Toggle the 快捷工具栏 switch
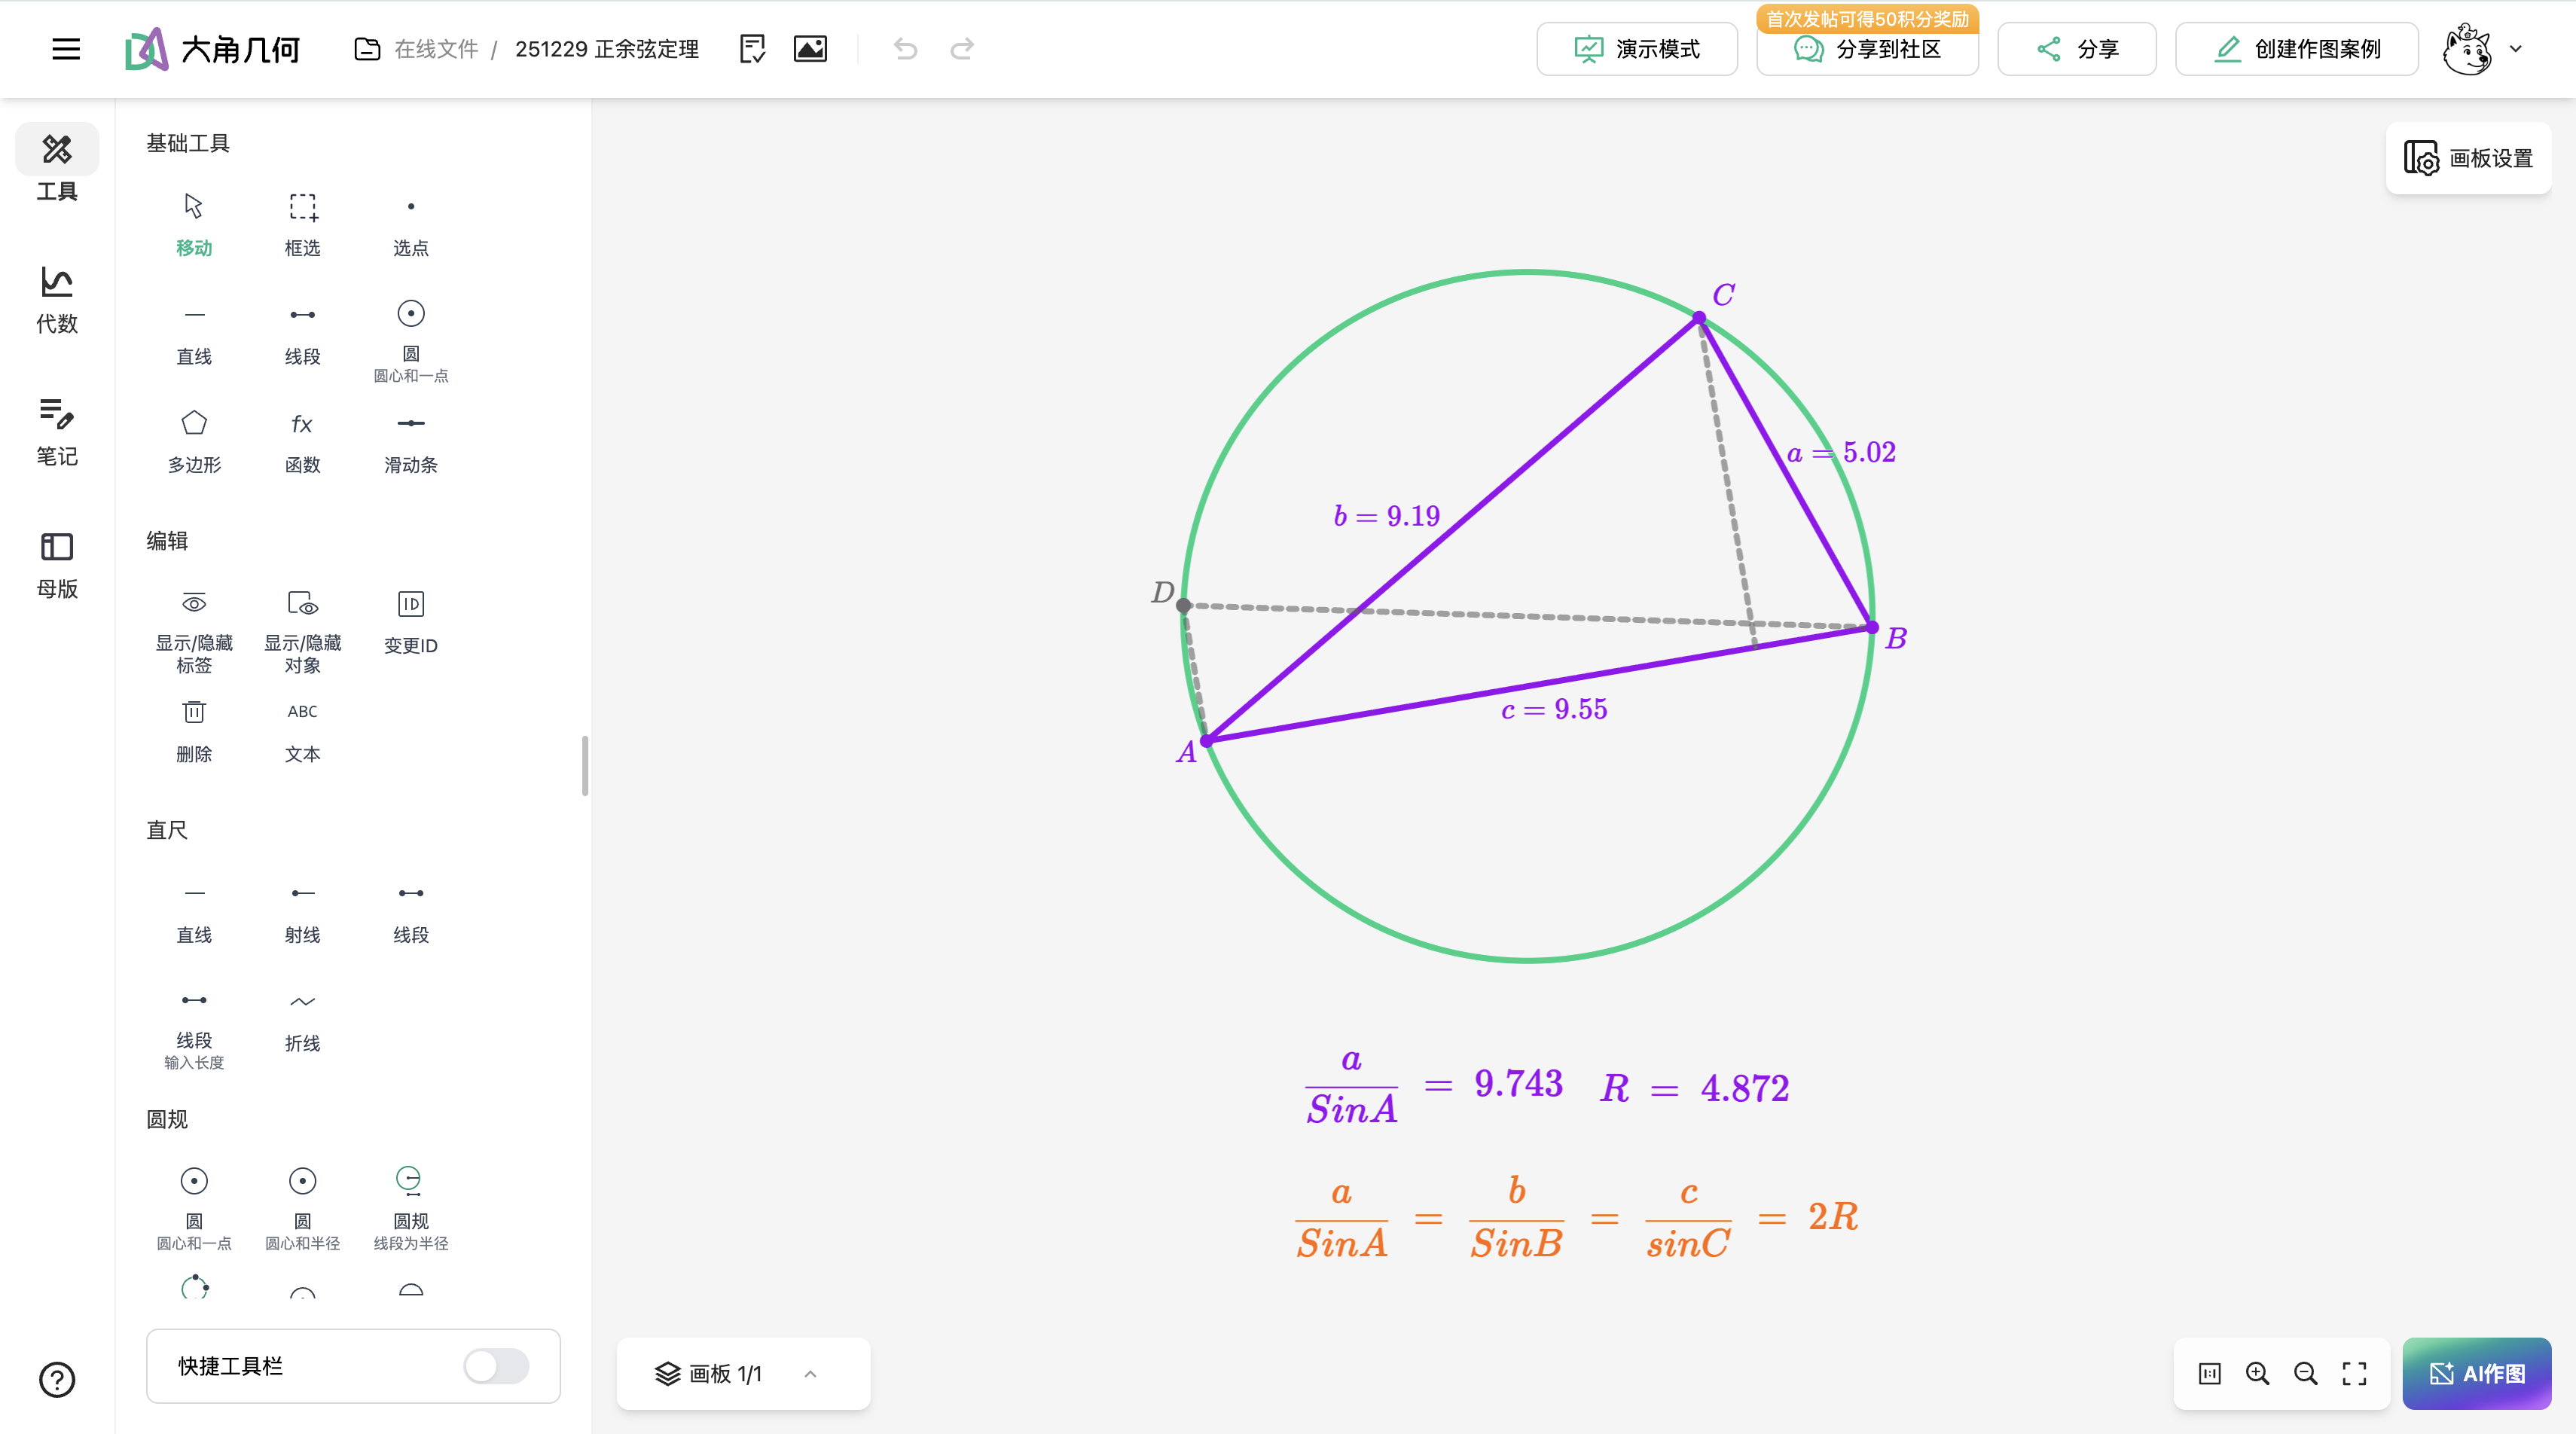Screen dimensions: 2576x1434 [496, 1365]
